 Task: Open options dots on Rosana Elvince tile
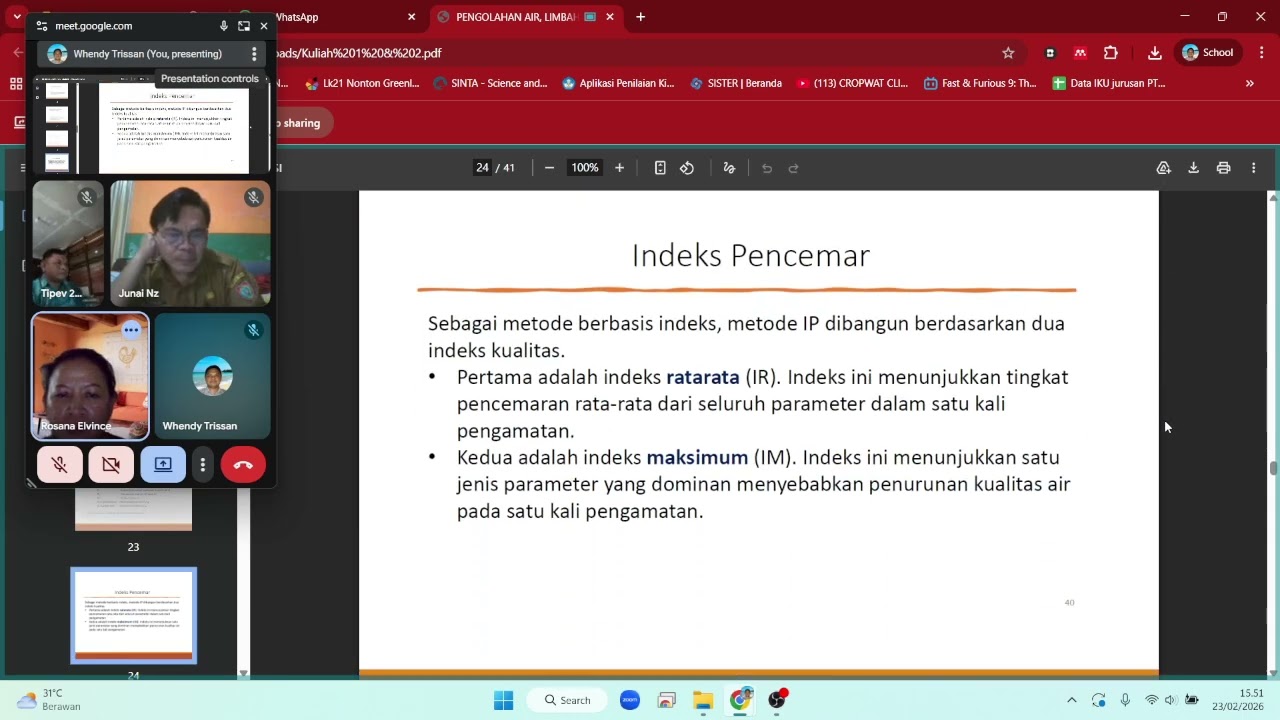coord(131,329)
